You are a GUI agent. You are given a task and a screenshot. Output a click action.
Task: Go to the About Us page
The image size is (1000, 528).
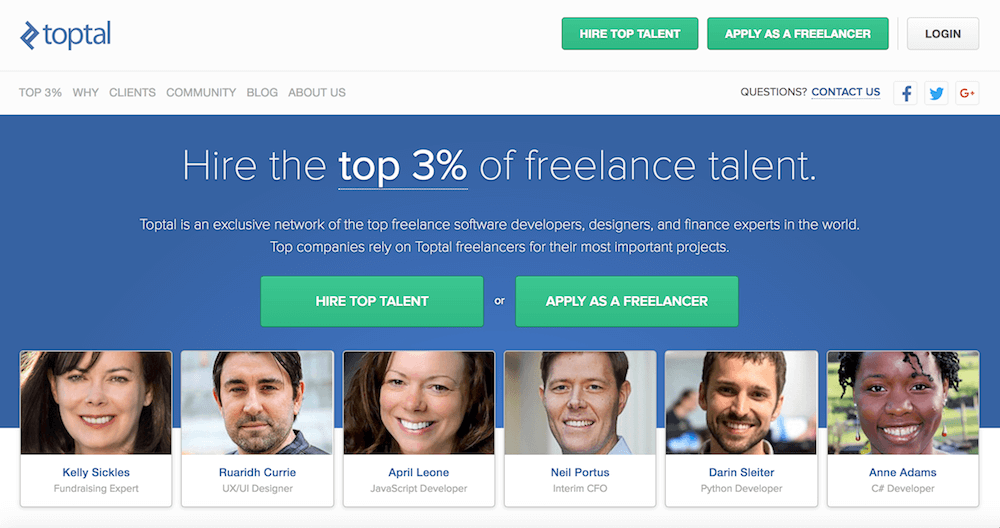tap(317, 92)
